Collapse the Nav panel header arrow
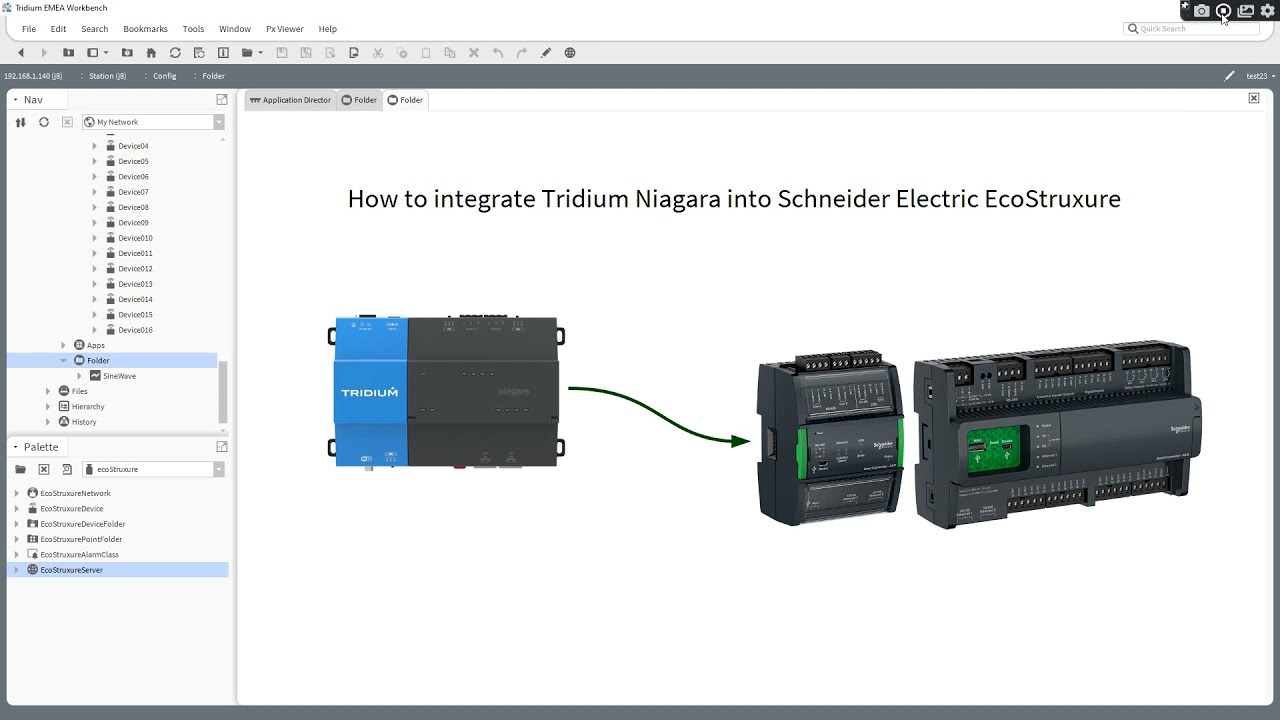 tap(15, 100)
